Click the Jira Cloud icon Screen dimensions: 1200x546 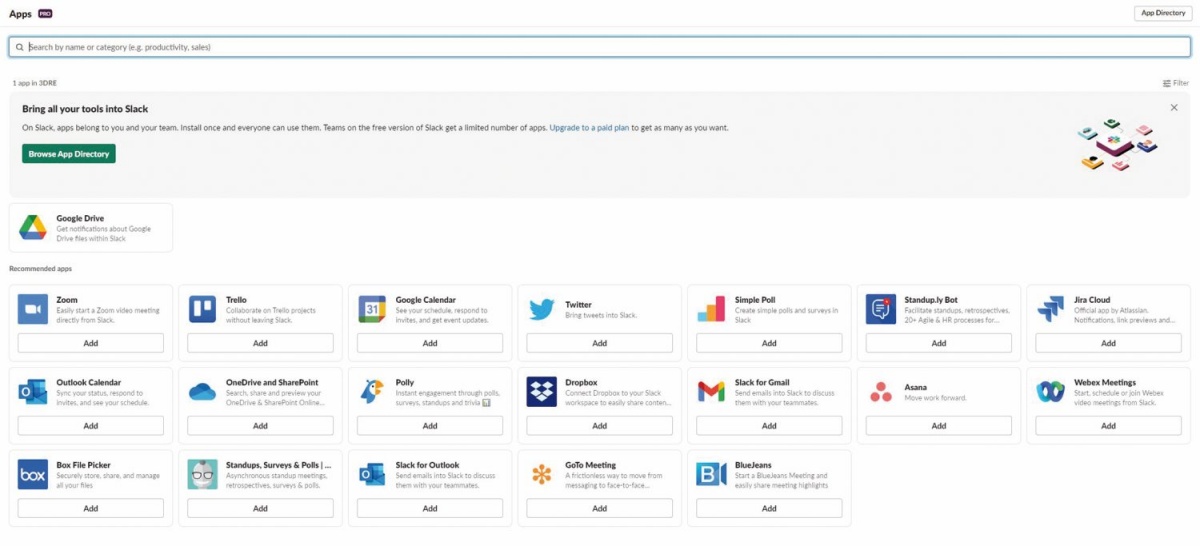click(1051, 310)
